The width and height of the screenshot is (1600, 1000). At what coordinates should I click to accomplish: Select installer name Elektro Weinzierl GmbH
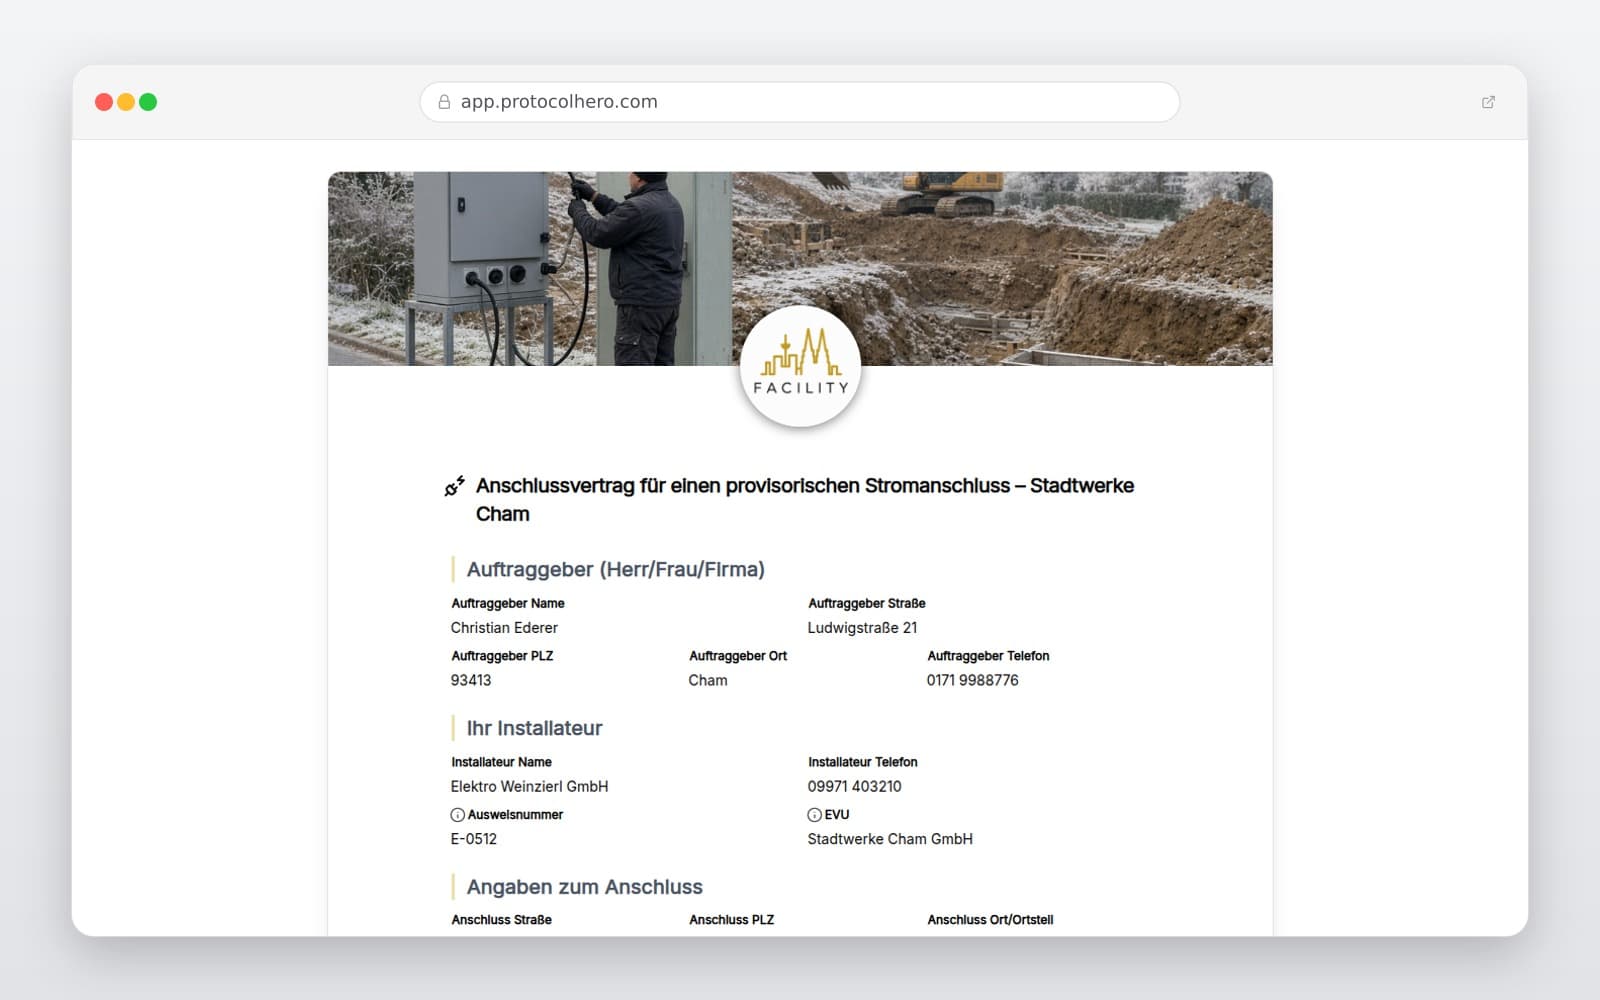529,787
